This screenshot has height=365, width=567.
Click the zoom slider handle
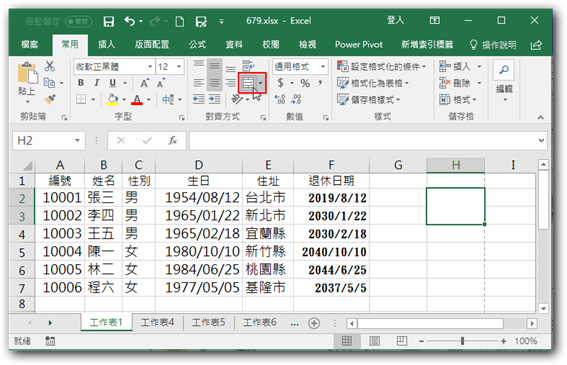coord(462,341)
